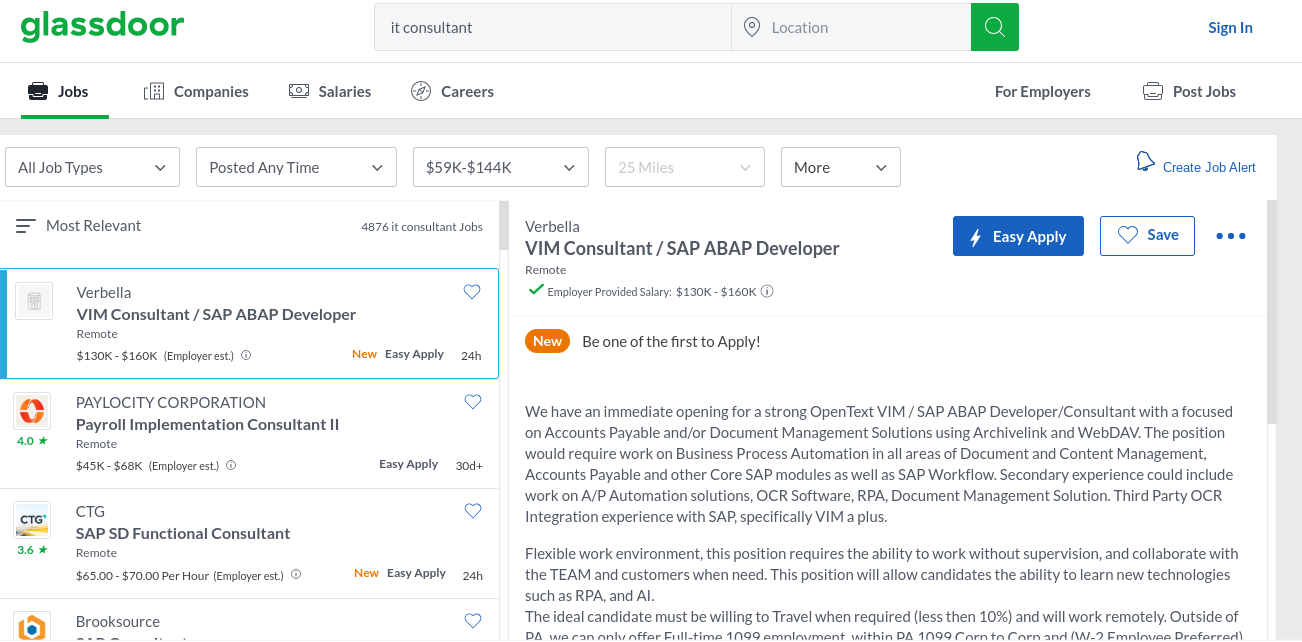Image resolution: width=1302 pixels, height=642 pixels.
Task: Click the sort lines icon beside Most Relevant
Action: (26, 226)
